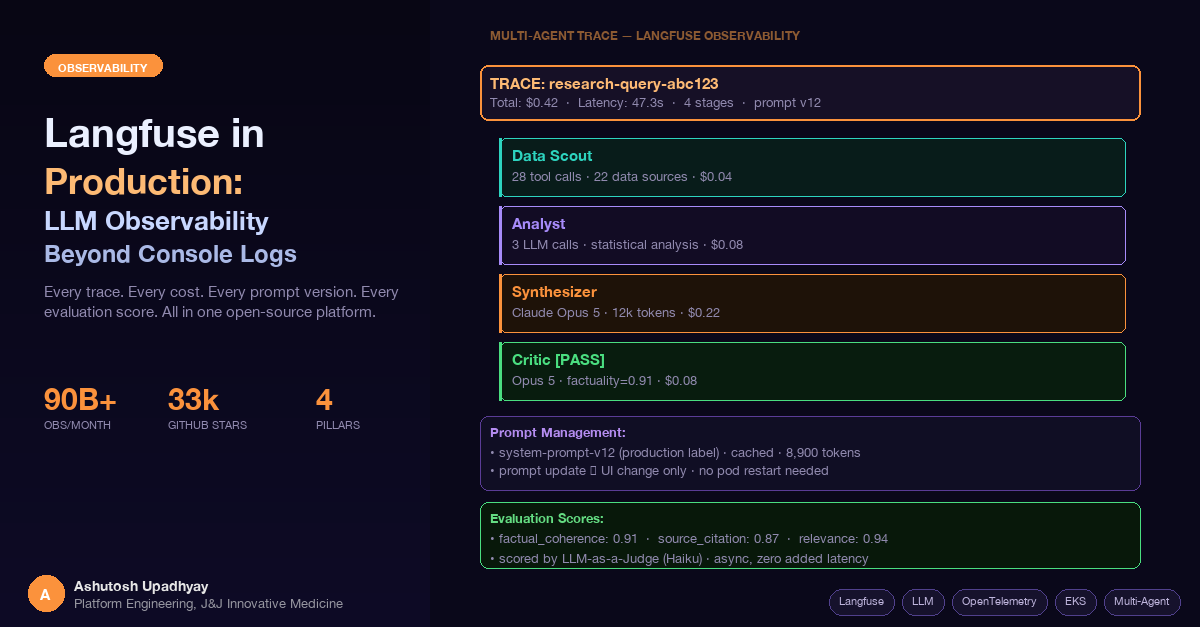1200x627 pixels.
Task: Click Platform Engineering, J&J Innovative Medicine text
Action: (x=208, y=603)
